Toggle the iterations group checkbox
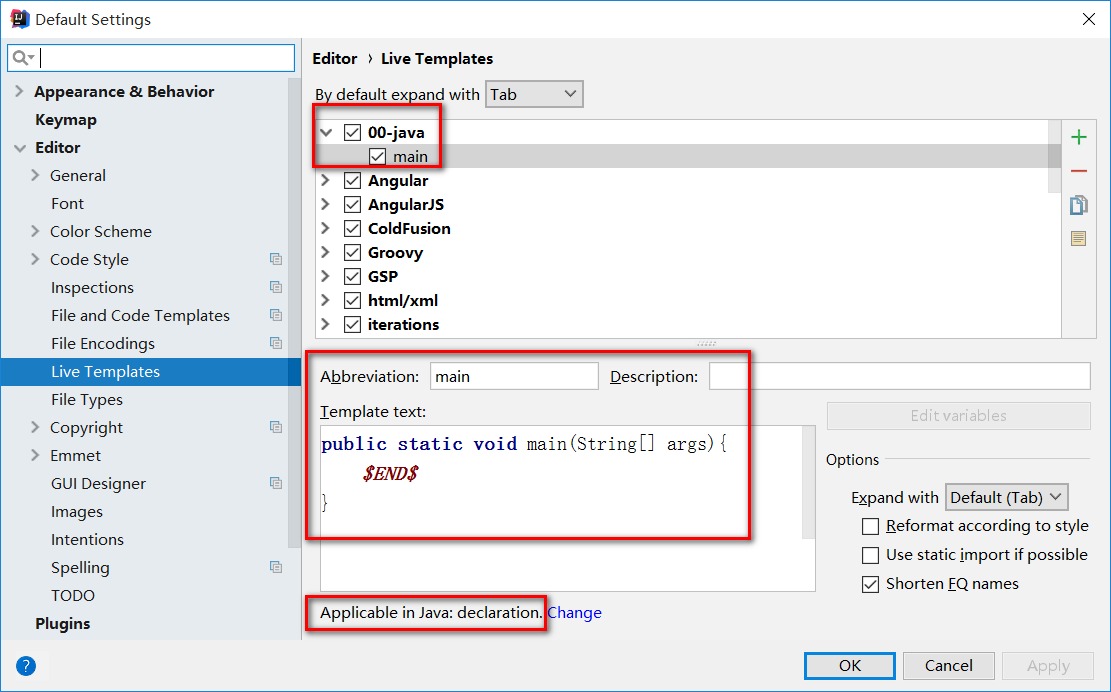1111x692 pixels. [x=352, y=324]
